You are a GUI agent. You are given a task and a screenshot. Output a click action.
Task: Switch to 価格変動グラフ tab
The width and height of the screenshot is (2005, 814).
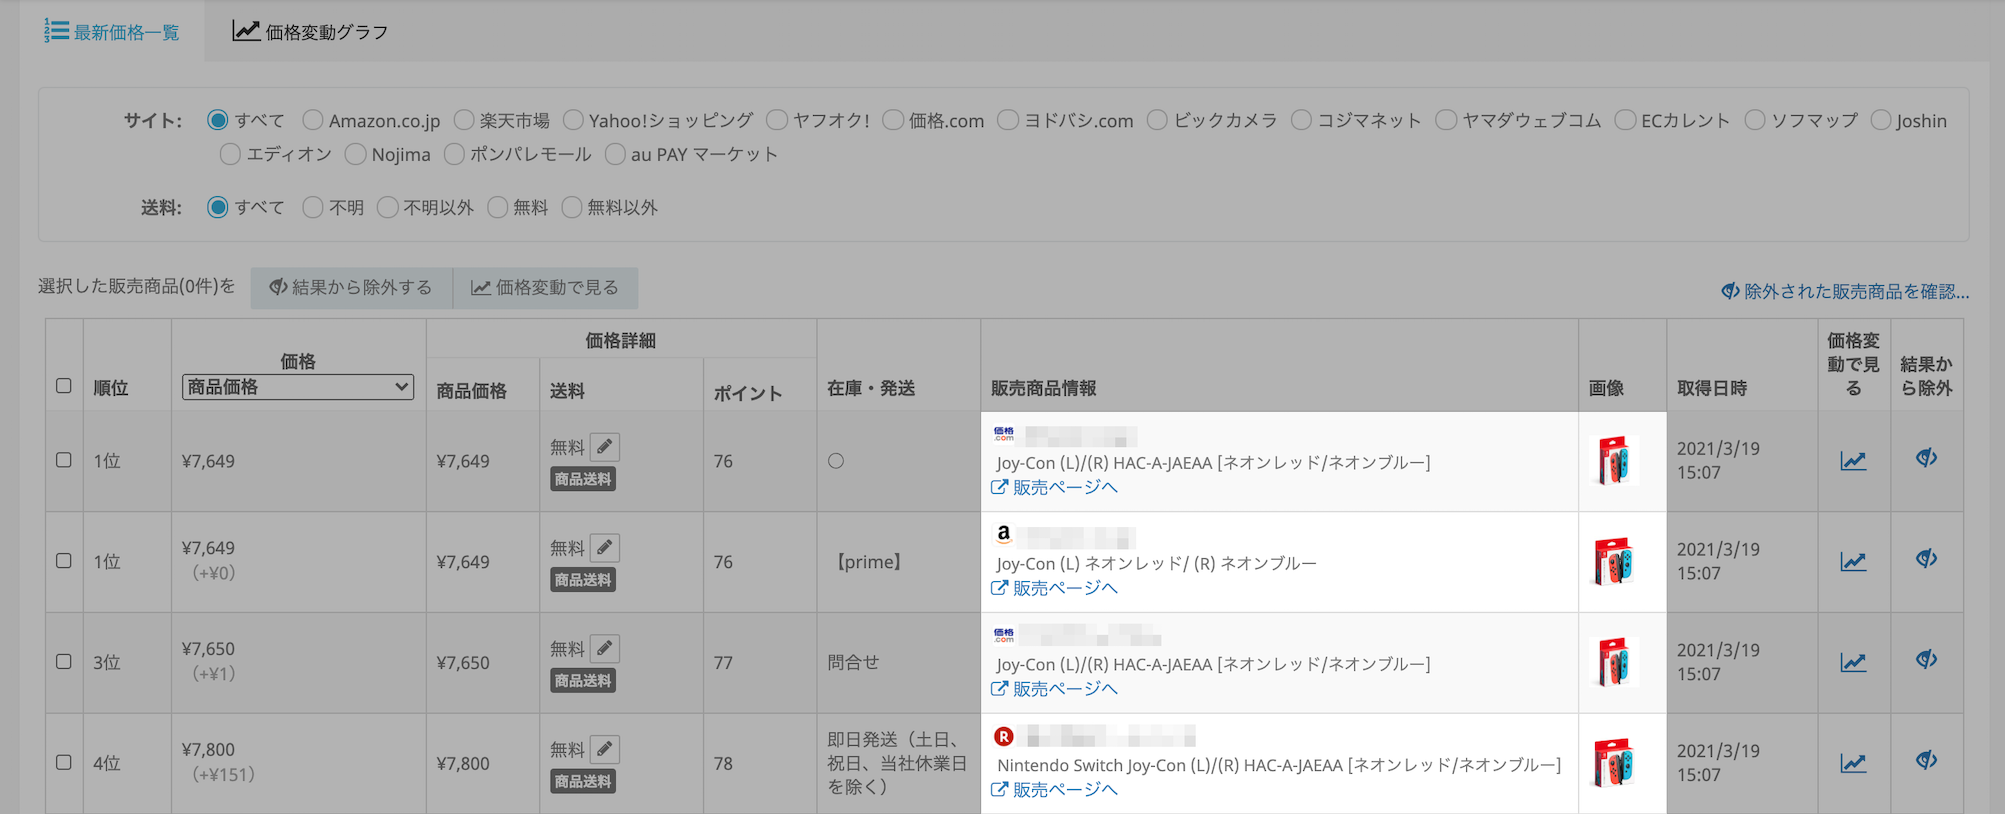310,32
